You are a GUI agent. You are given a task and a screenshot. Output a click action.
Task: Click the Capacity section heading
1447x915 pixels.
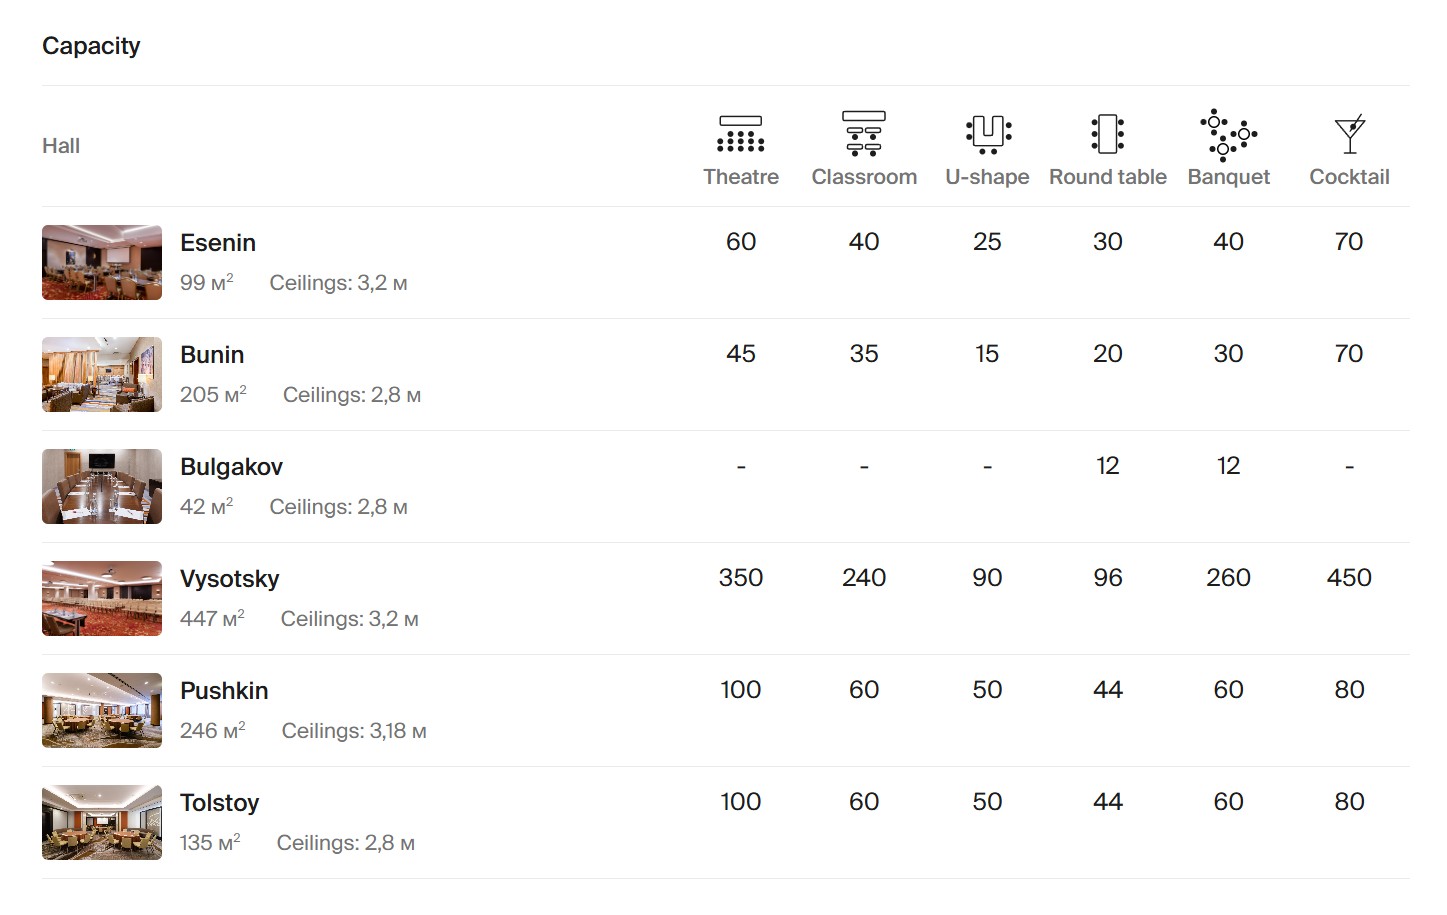tap(91, 46)
